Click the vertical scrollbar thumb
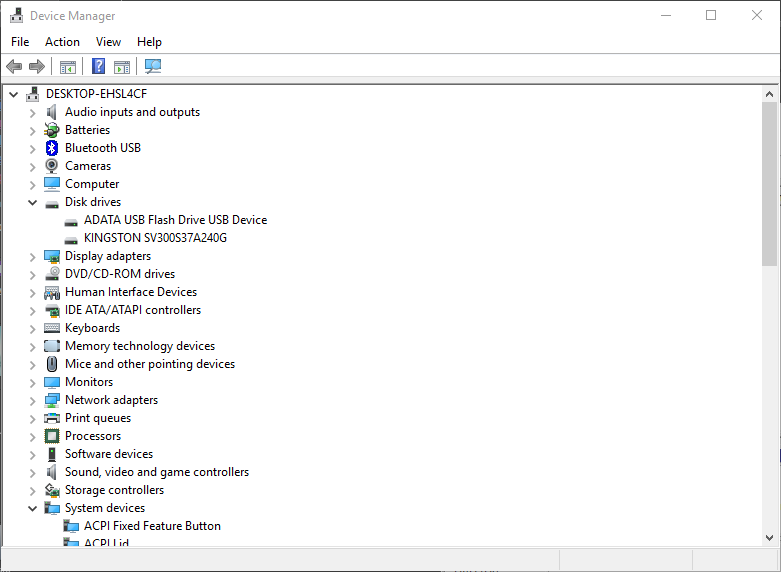Viewport: 781px width, 572px height. [x=769, y=184]
